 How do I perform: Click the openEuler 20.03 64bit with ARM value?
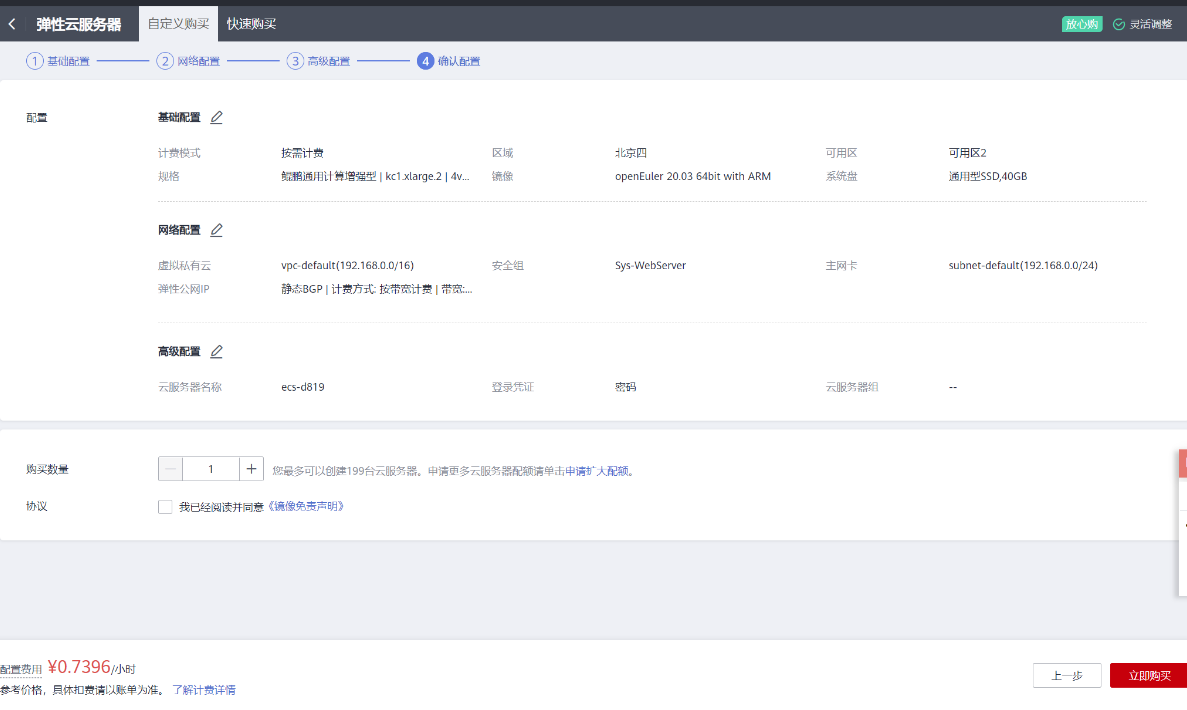(x=693, y=176)
